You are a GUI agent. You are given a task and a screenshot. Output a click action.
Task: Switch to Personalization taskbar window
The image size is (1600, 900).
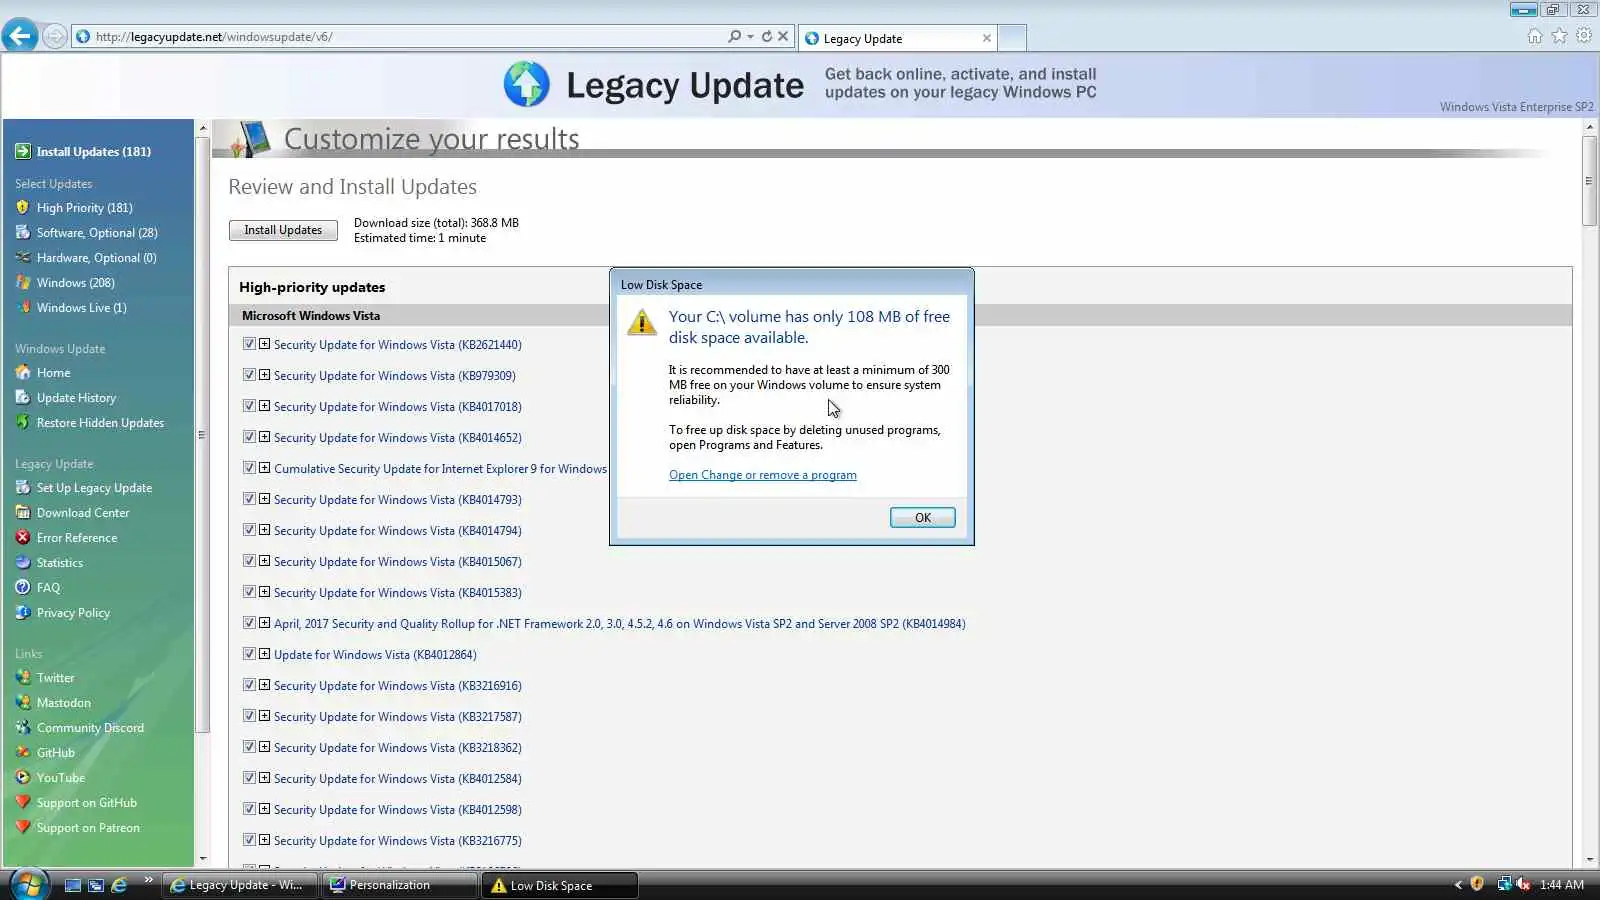tap(400, 885)
